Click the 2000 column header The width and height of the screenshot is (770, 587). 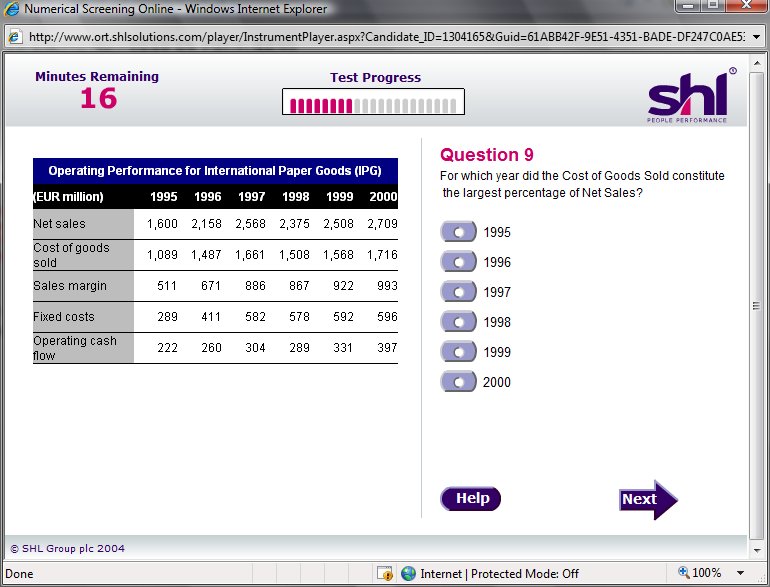pyautogui.click(x=383, y=197)
